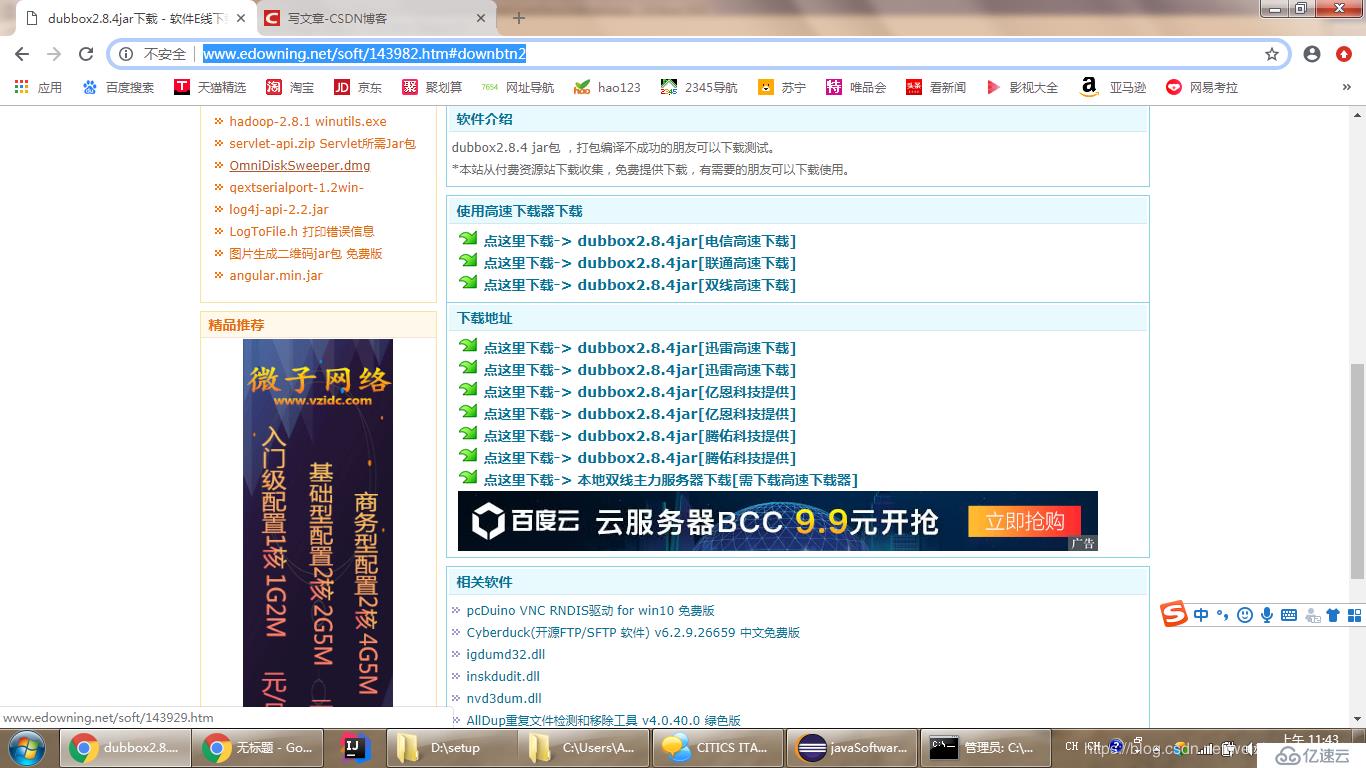Click the first 迅雷高速下载 link

639,348
